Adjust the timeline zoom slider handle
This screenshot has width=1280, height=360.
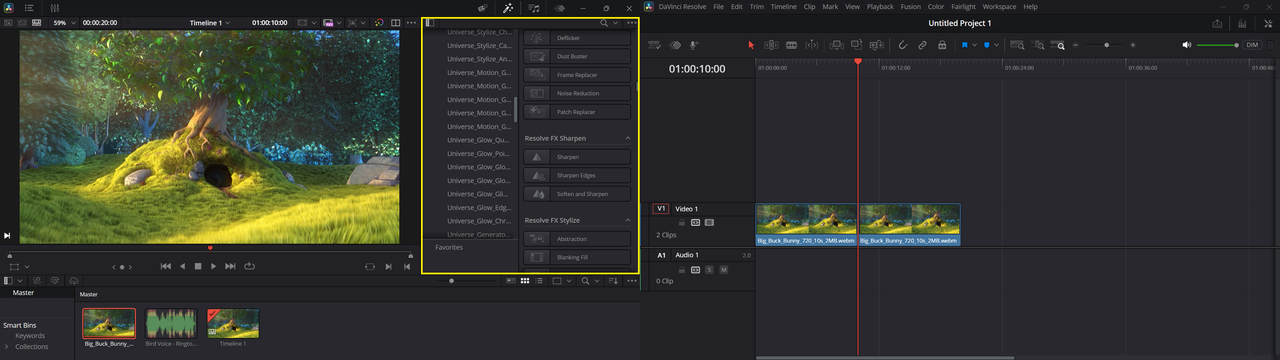(1106, 45)
